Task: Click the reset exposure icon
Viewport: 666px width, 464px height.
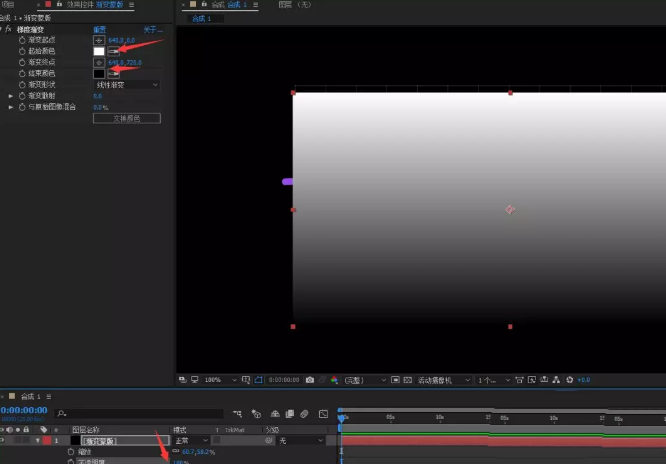Action: click(570, 379)
